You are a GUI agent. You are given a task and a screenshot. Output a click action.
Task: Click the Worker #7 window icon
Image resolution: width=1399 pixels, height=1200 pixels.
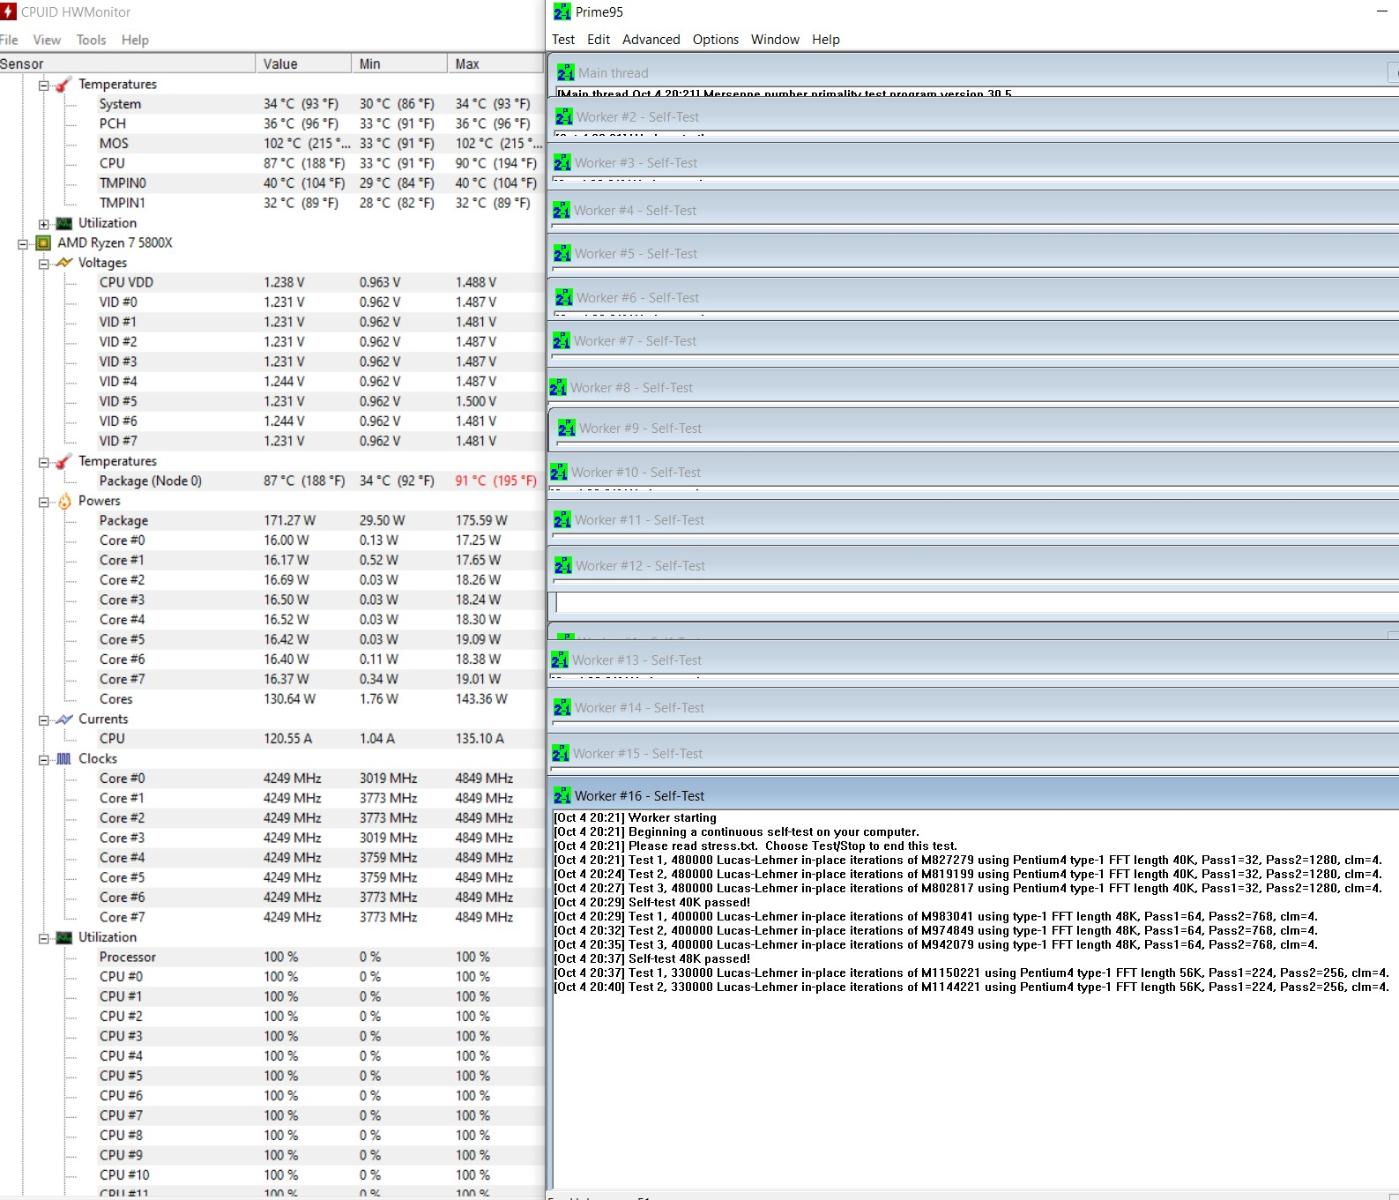tap(561, 341)
